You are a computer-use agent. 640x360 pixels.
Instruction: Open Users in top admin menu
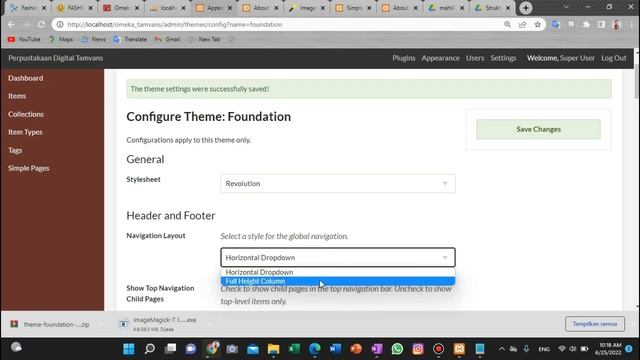click(475, 58)
